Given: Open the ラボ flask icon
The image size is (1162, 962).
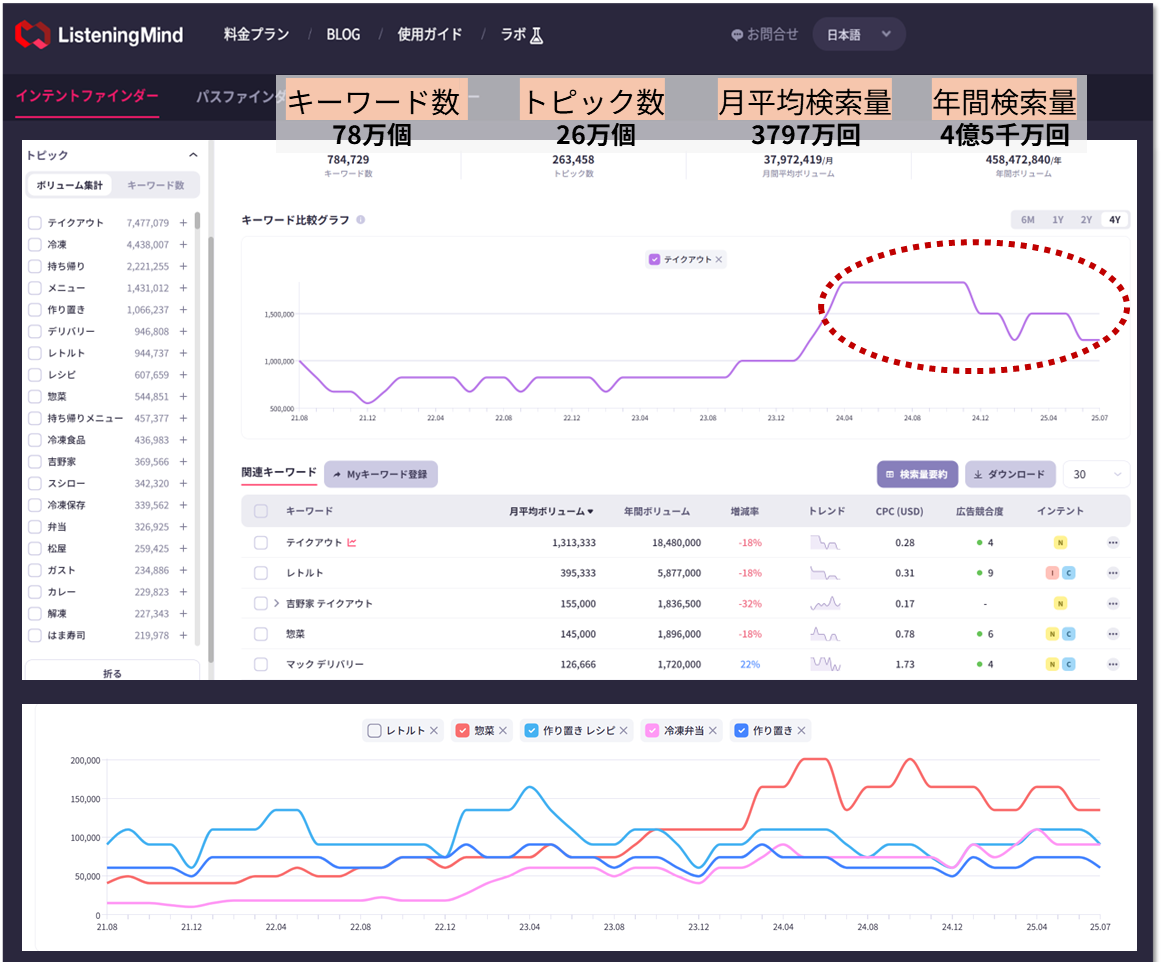Looking at the screenshot, I should [536, 35].
